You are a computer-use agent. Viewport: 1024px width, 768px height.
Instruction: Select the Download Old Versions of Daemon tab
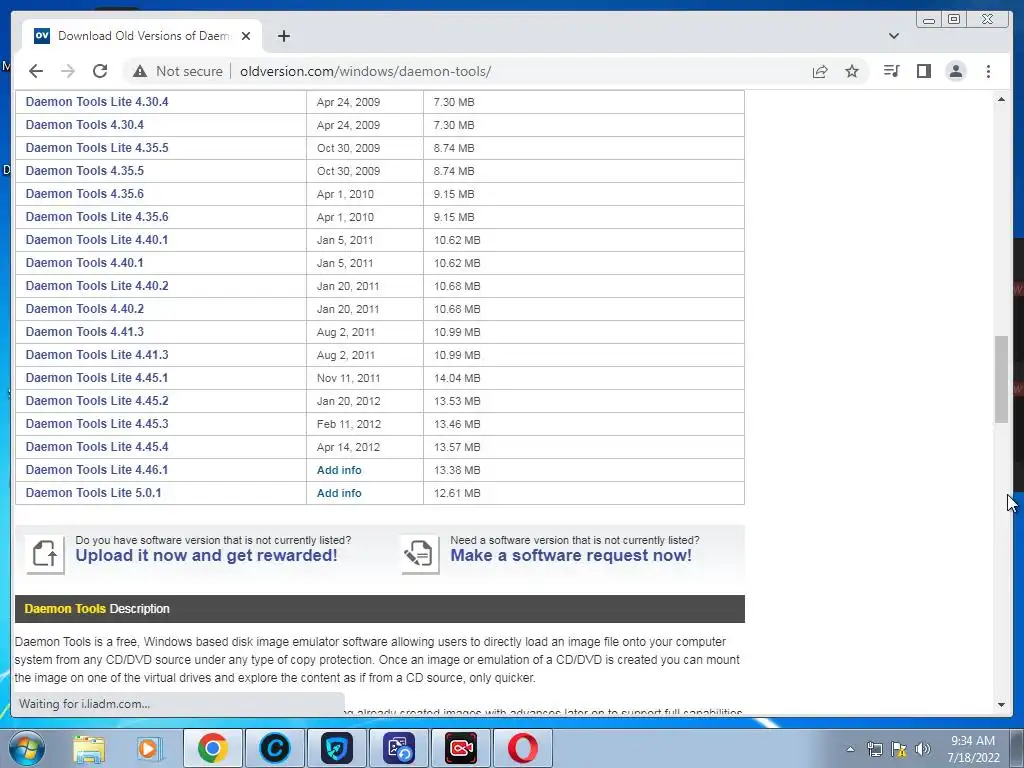tap(142, 36)
